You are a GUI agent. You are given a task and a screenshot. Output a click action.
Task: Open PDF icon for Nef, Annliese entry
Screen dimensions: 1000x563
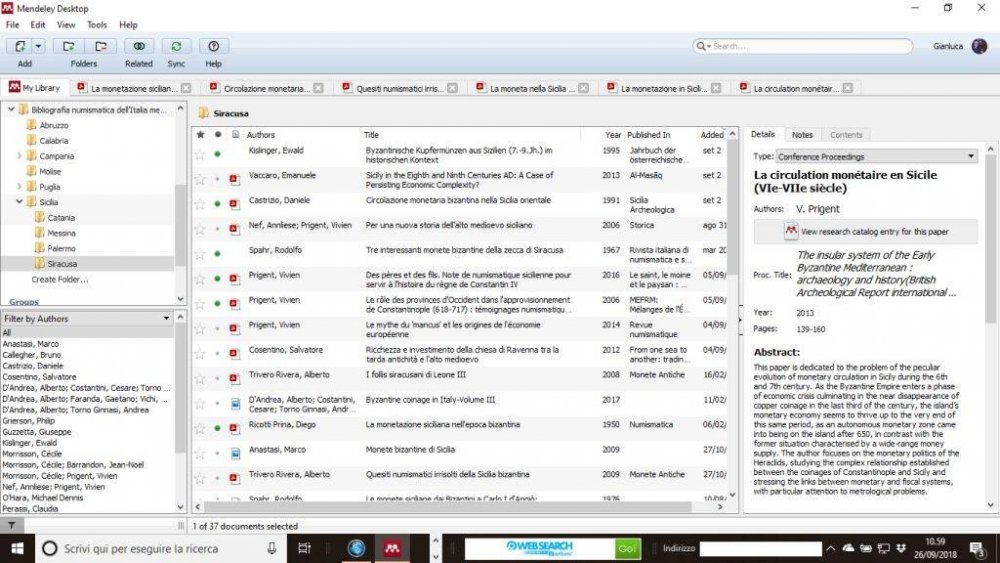click(x=235, y=229)
